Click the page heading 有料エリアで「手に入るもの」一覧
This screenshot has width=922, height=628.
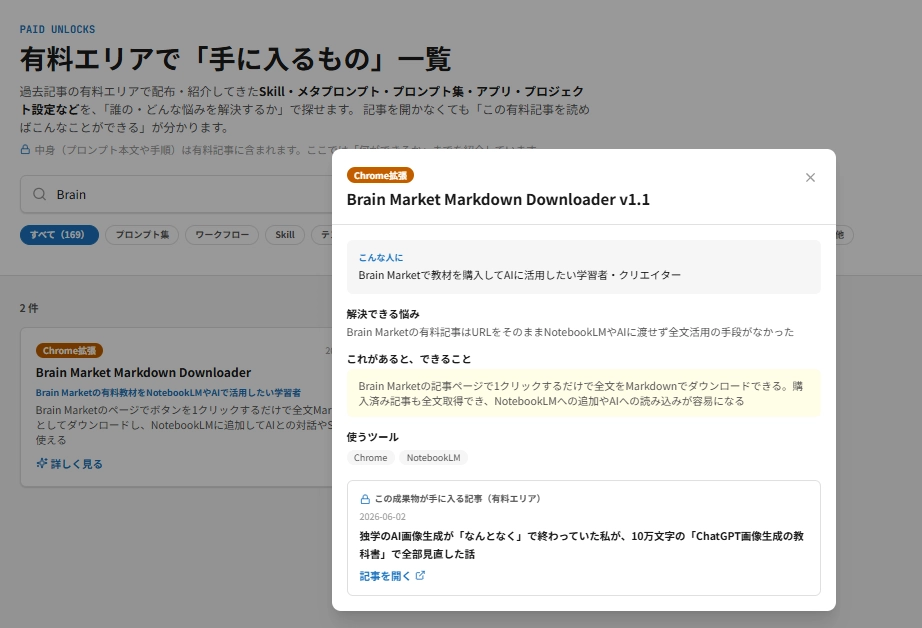[235, 59]
